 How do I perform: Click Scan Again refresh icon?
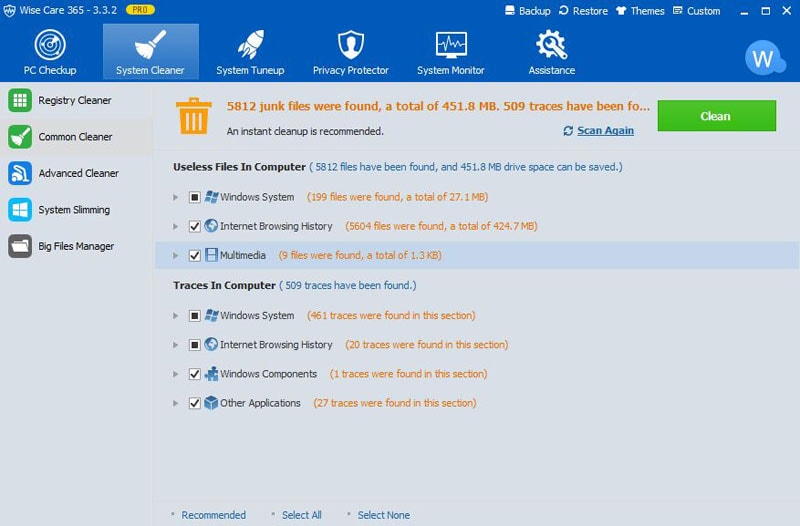[568, 131]
